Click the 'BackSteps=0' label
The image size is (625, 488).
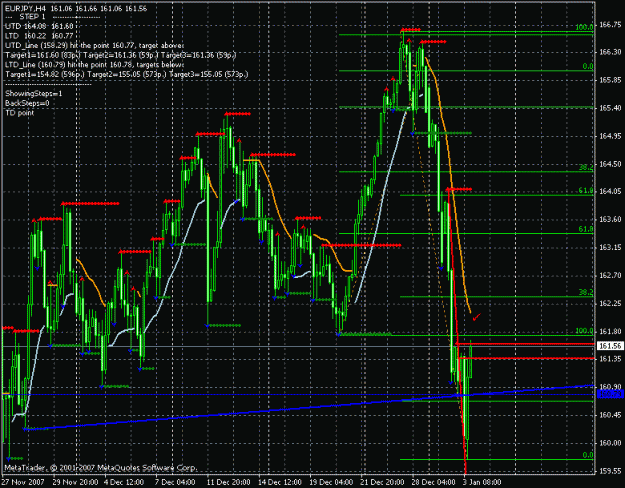pos(27,103)
